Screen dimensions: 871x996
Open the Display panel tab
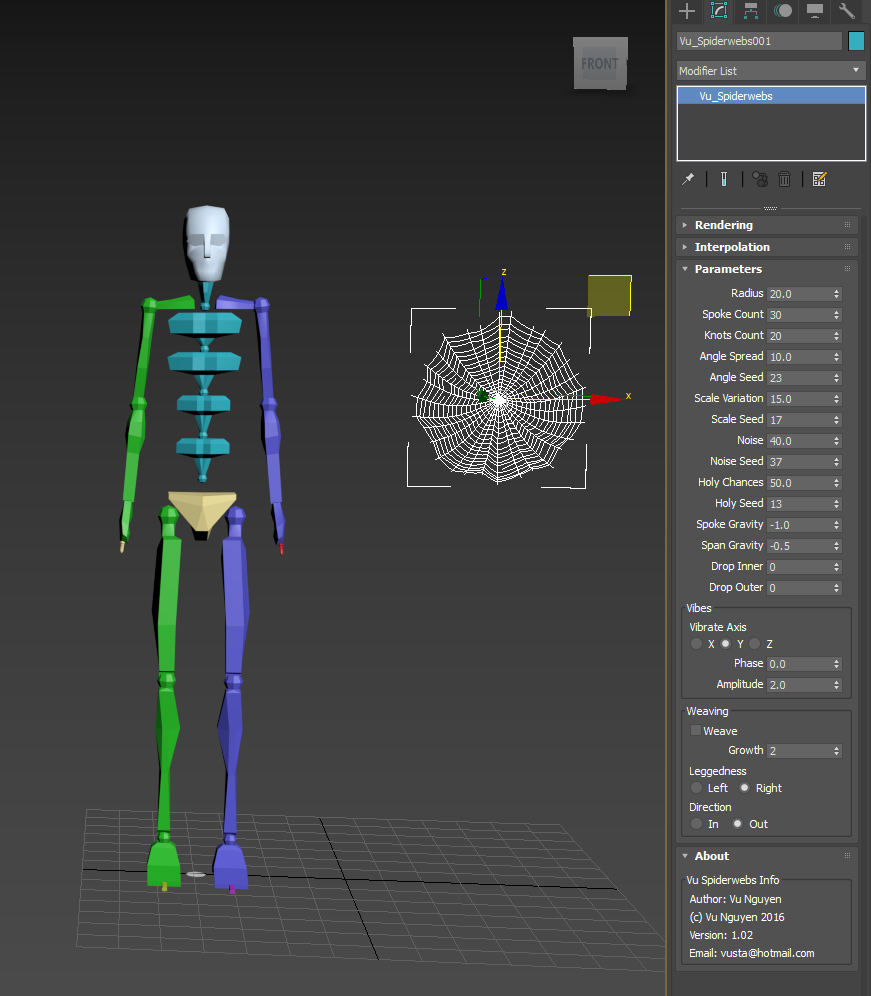pyautogui.click(x=815, y=11)
